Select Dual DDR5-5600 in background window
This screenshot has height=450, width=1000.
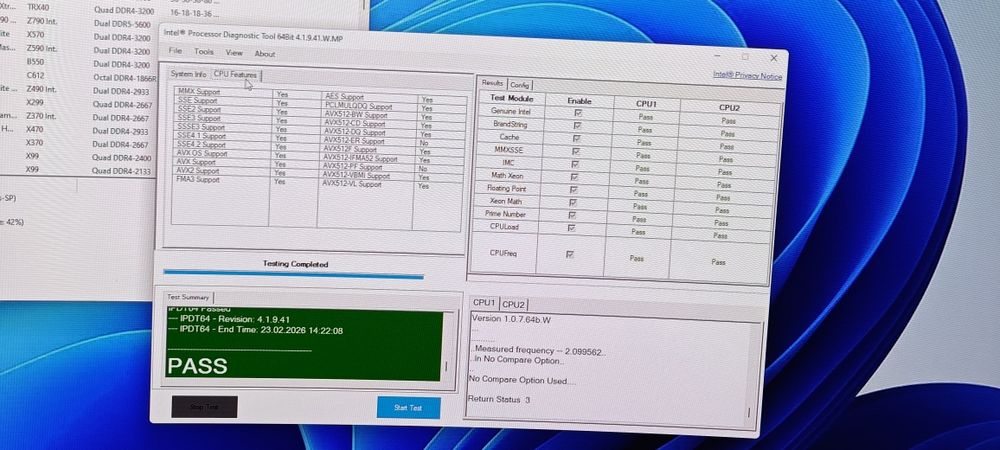coord(122,24)
